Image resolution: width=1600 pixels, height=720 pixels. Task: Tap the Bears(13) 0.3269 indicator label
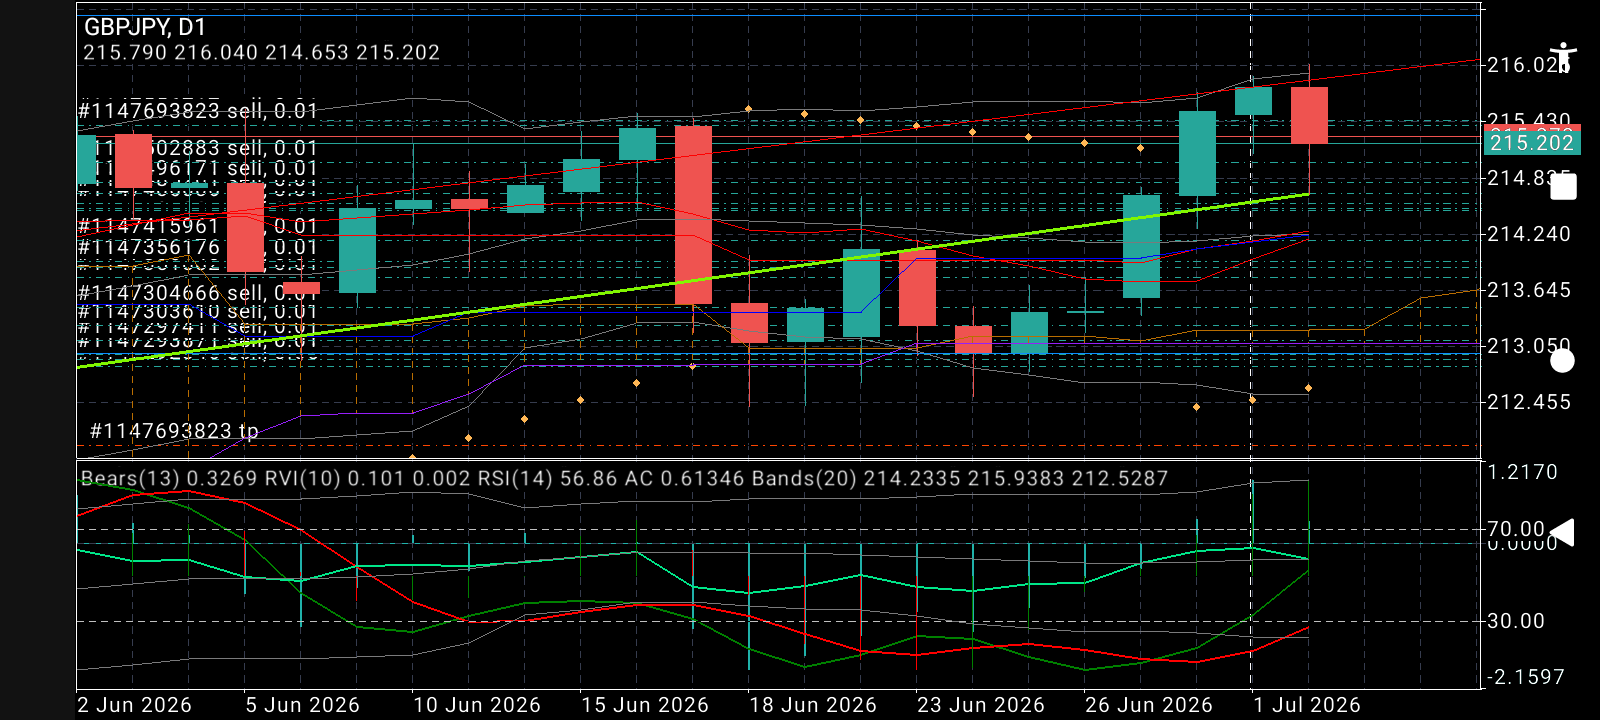[x=170, y=479]
